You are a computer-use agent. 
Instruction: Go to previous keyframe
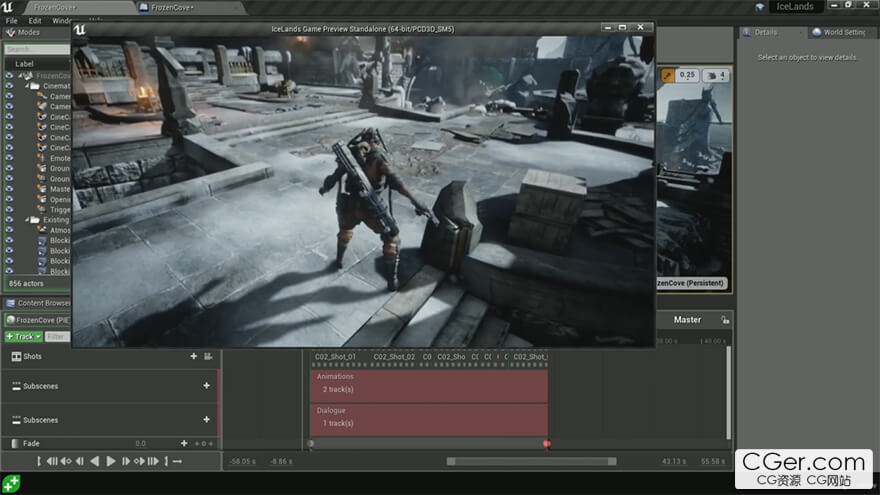coord(66,461)
